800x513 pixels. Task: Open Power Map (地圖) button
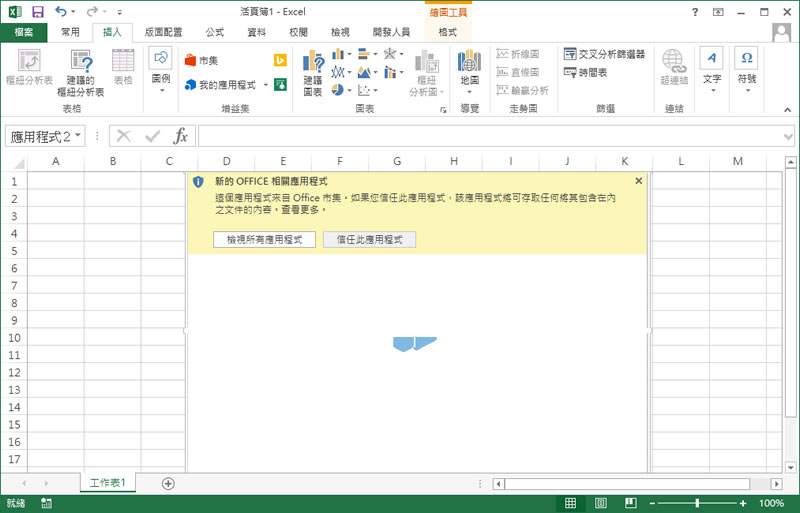(469, 72)
